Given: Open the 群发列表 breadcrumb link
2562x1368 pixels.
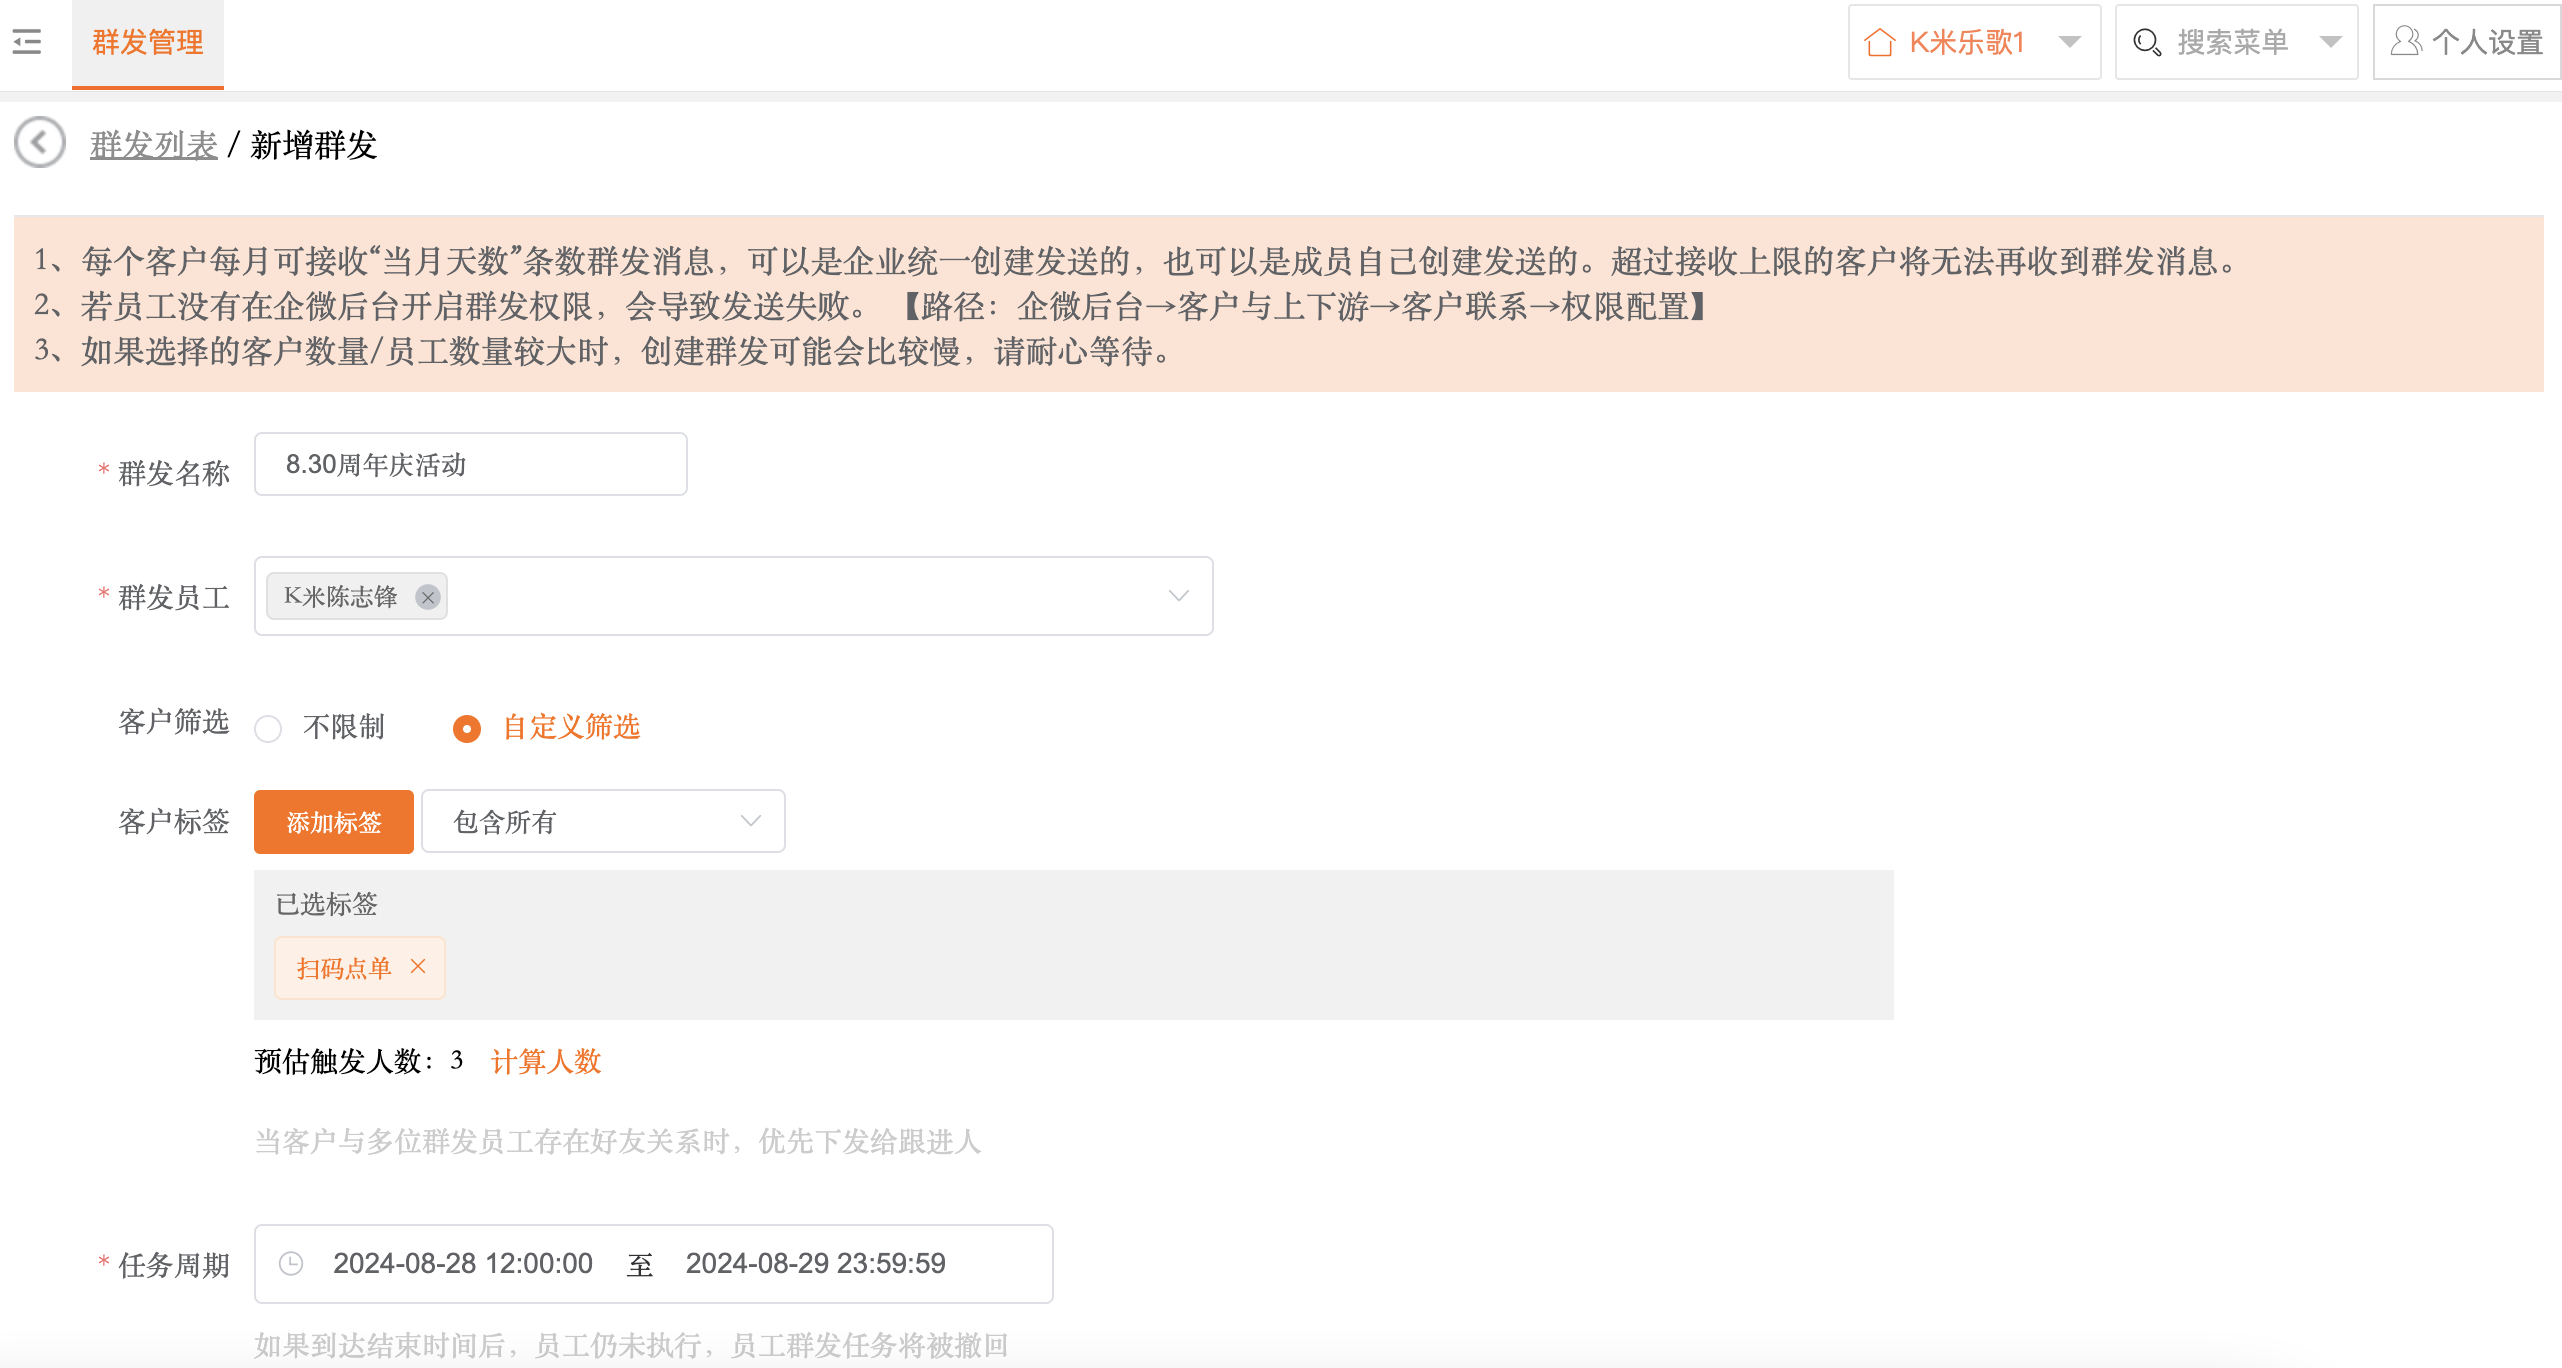Looking at the screenshot, I should [x=154, y=145].
